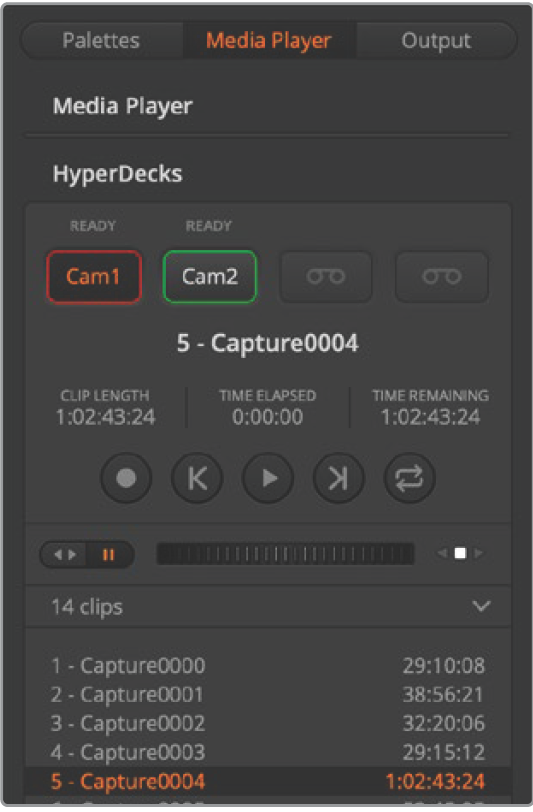Viewport: 533px width, 812px height.
Task: Expand the Media Player section header
Action: 123,106
